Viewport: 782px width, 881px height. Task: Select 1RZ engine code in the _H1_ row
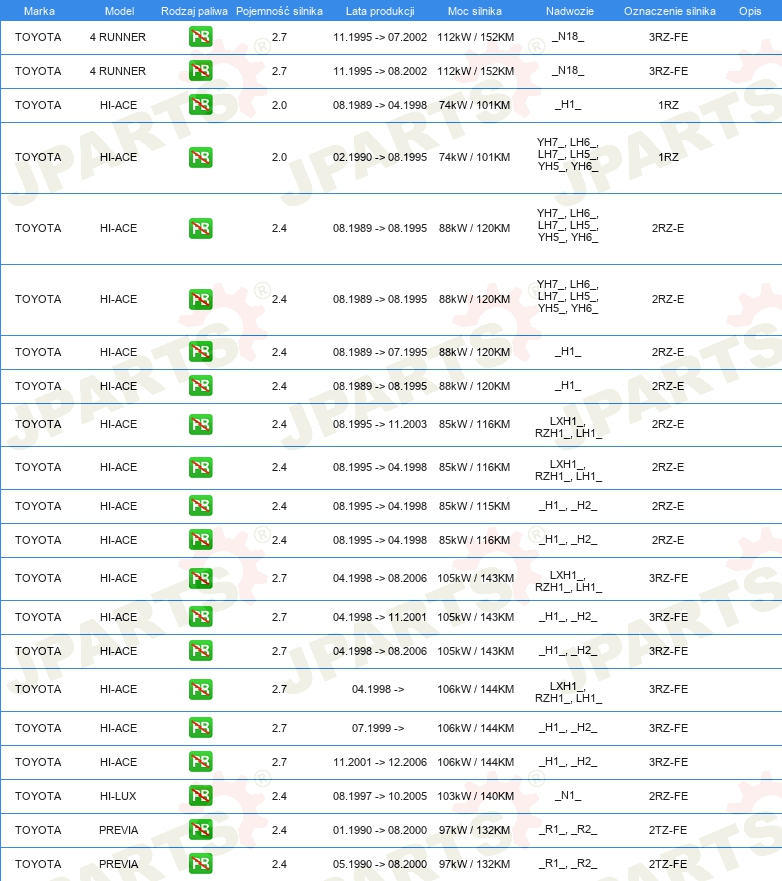coord(669,105)
